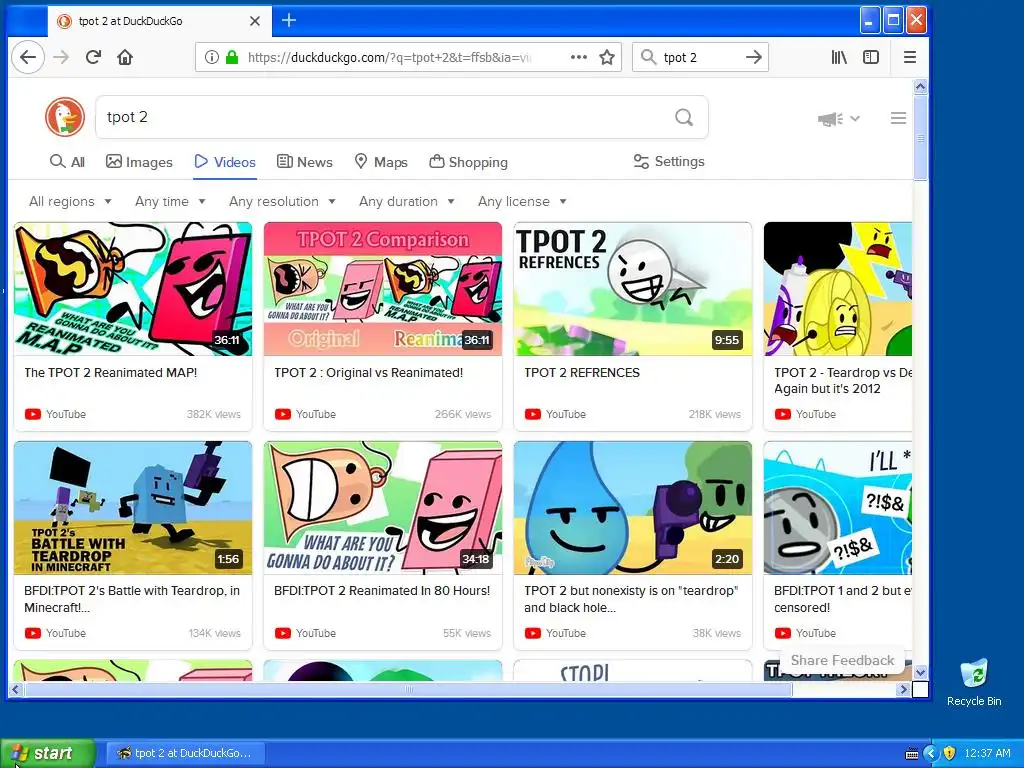Click the green padlock security icon
This screenshot has height=768, width=1024.
[232, 57]
